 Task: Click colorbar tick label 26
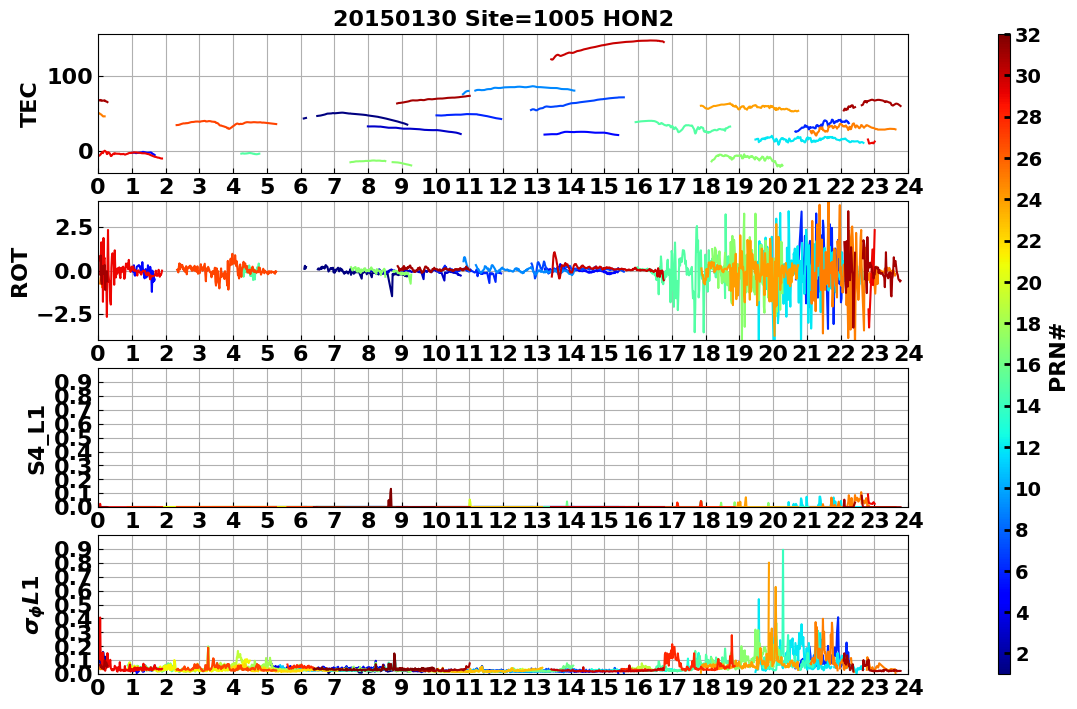coord(1028,159)
